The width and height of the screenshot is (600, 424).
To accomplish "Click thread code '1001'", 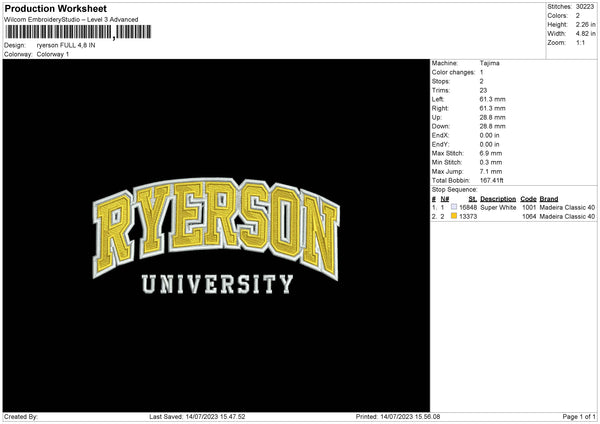I will 529,207.
